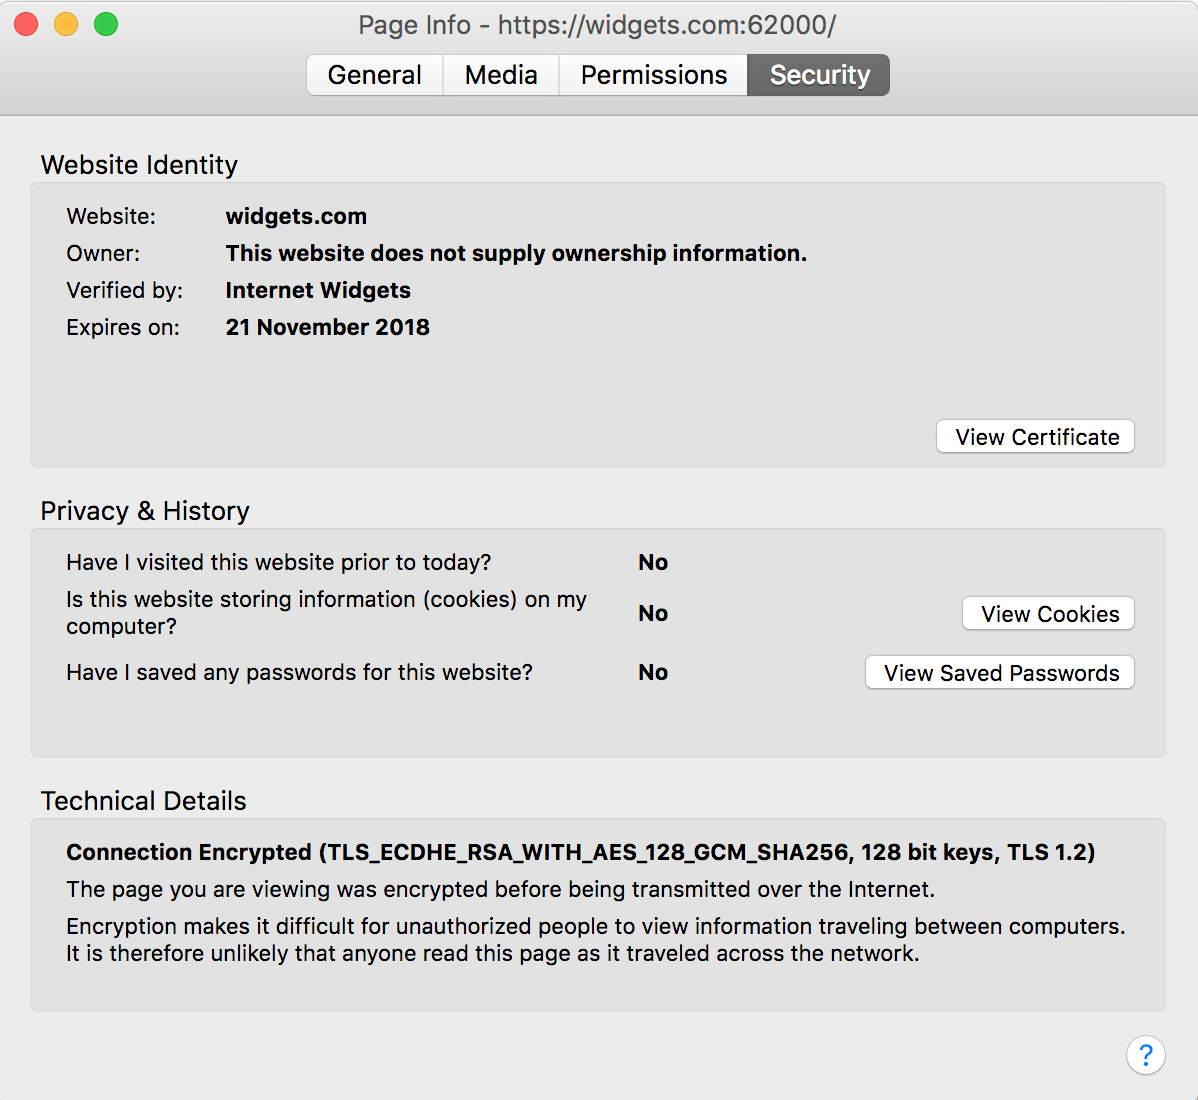Click the green zoom button
1198x1100 pixels.
103,25
